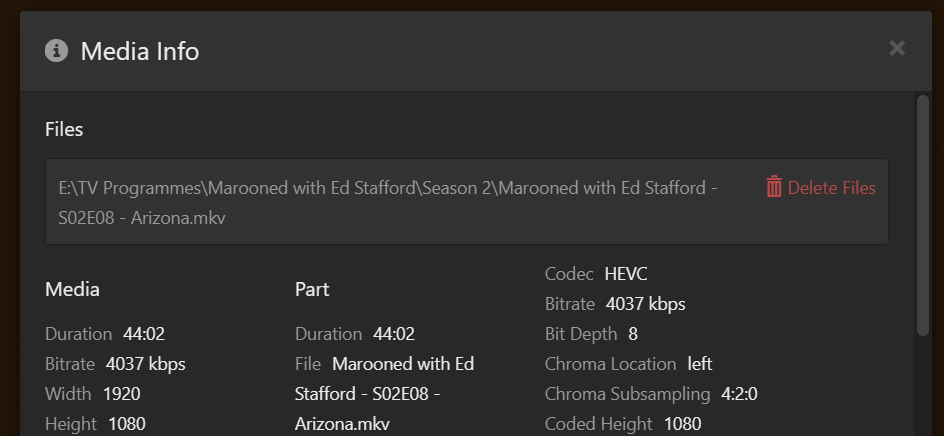Screen dimensions: 944x436
Task: Click the Part column heading
Action: [x=312, y=290]
